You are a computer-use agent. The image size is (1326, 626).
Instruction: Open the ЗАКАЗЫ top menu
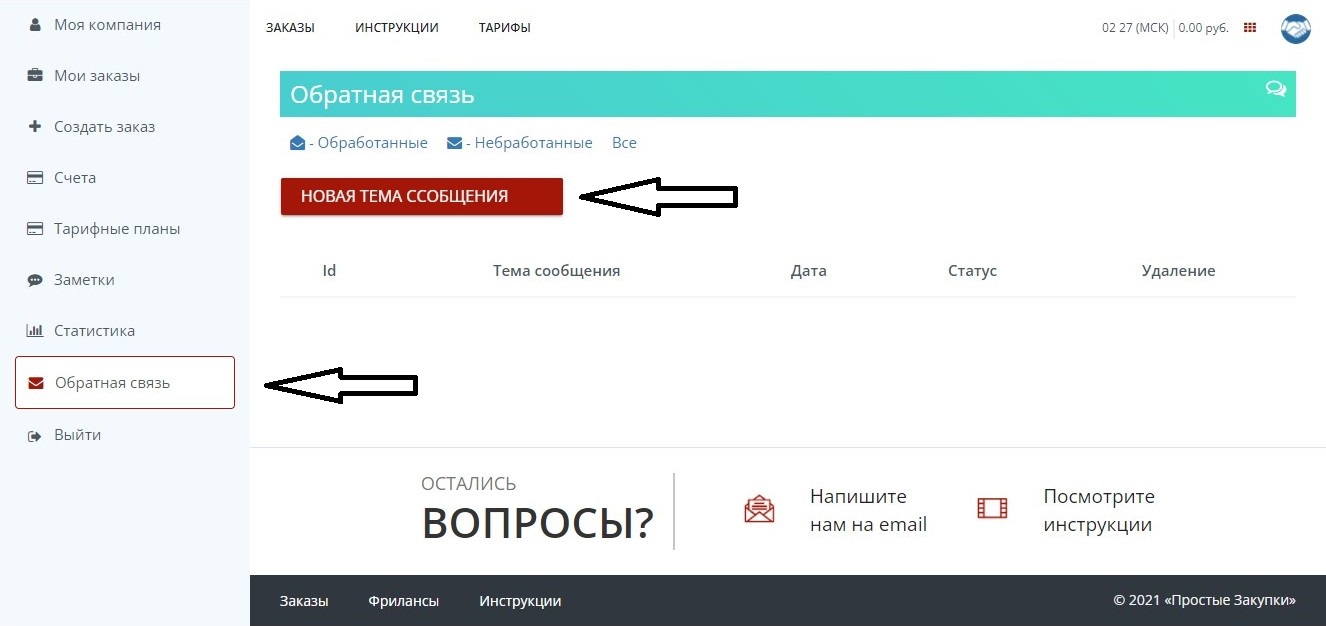pos(290,28)
